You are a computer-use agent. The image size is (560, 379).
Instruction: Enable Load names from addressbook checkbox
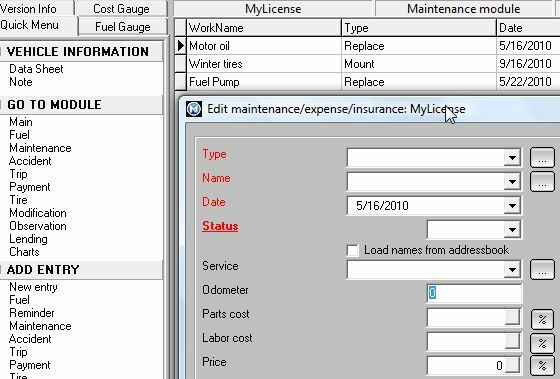pyautogui.click(x=352, y=250)
